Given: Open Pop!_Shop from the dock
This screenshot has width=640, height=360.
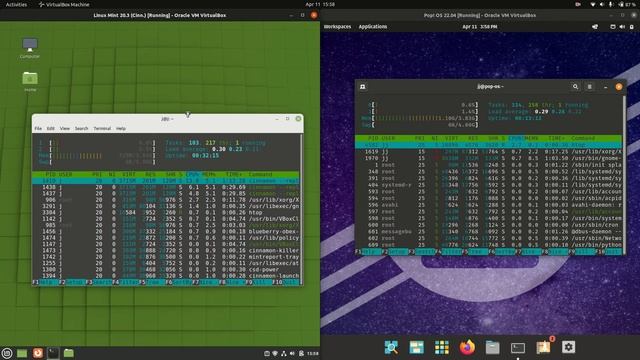Looking at the screenshot, I should coord(544,347).
